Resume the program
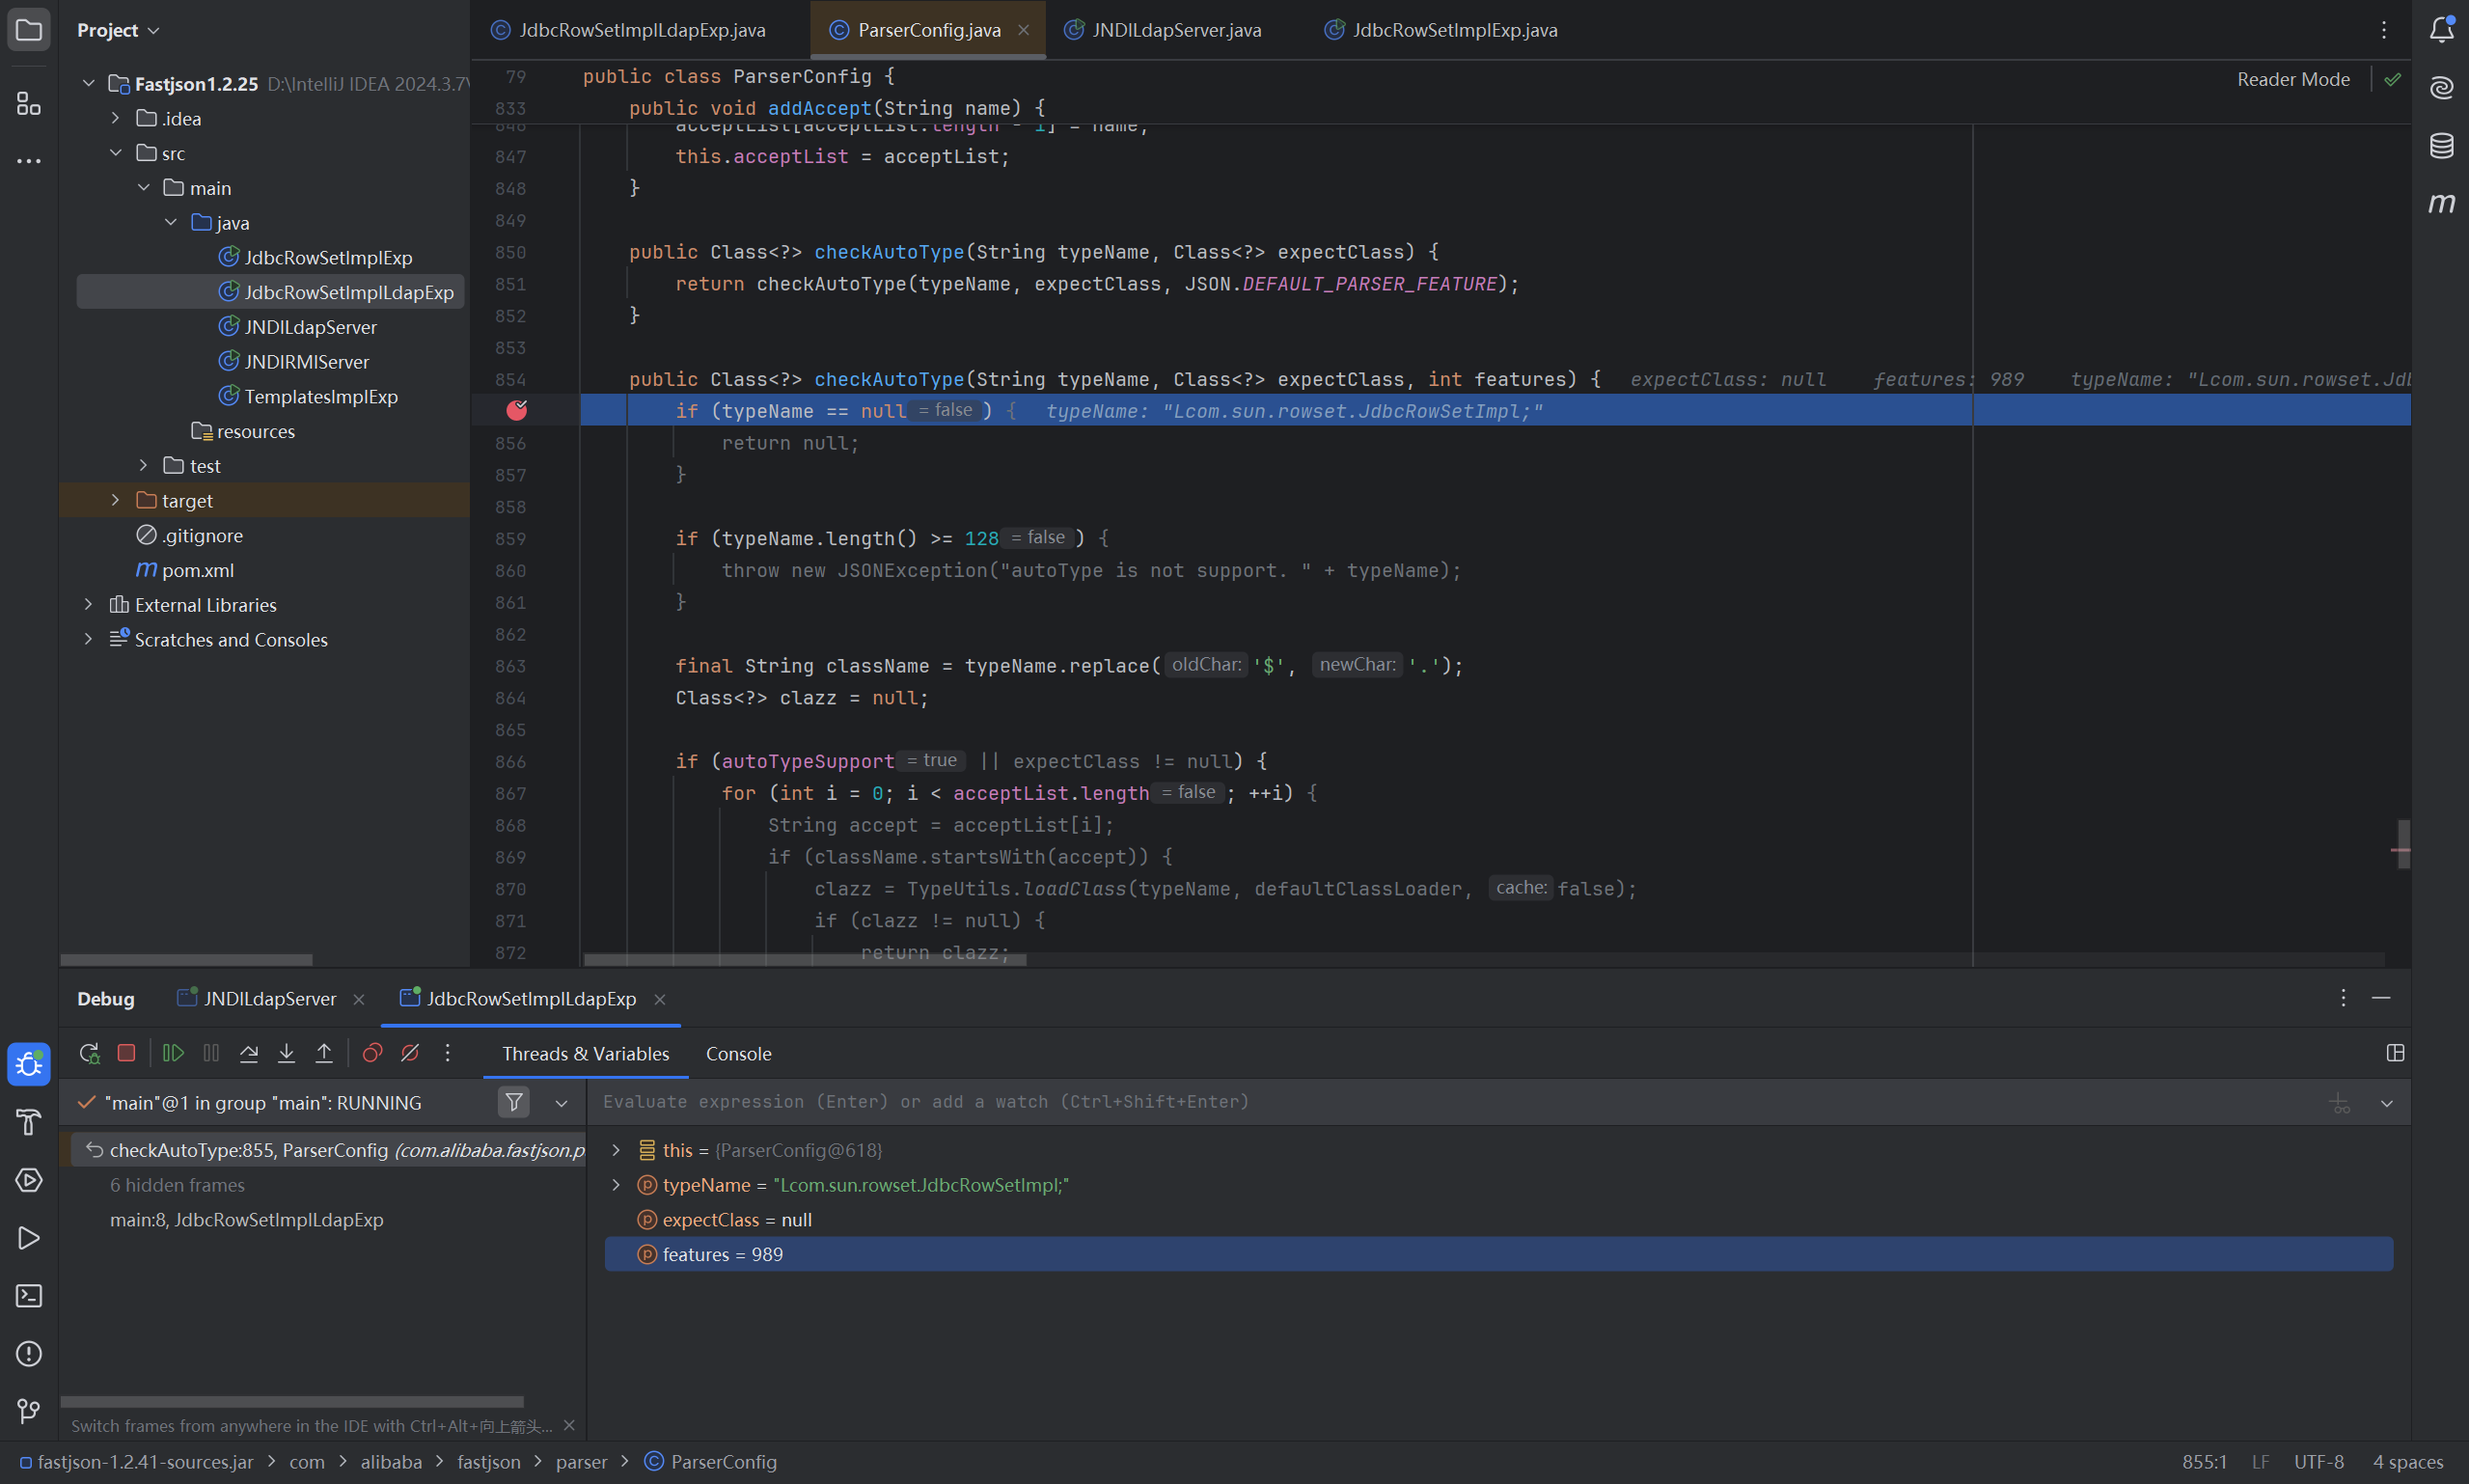 [173, 1053]
